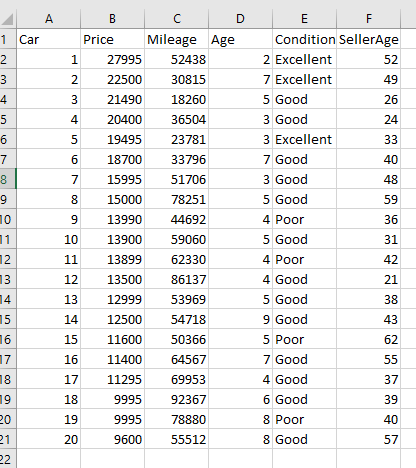This screenshot has height=468, width=416.
Task: Select SellerAge cell 33
Action: click(x=369, y=139)
